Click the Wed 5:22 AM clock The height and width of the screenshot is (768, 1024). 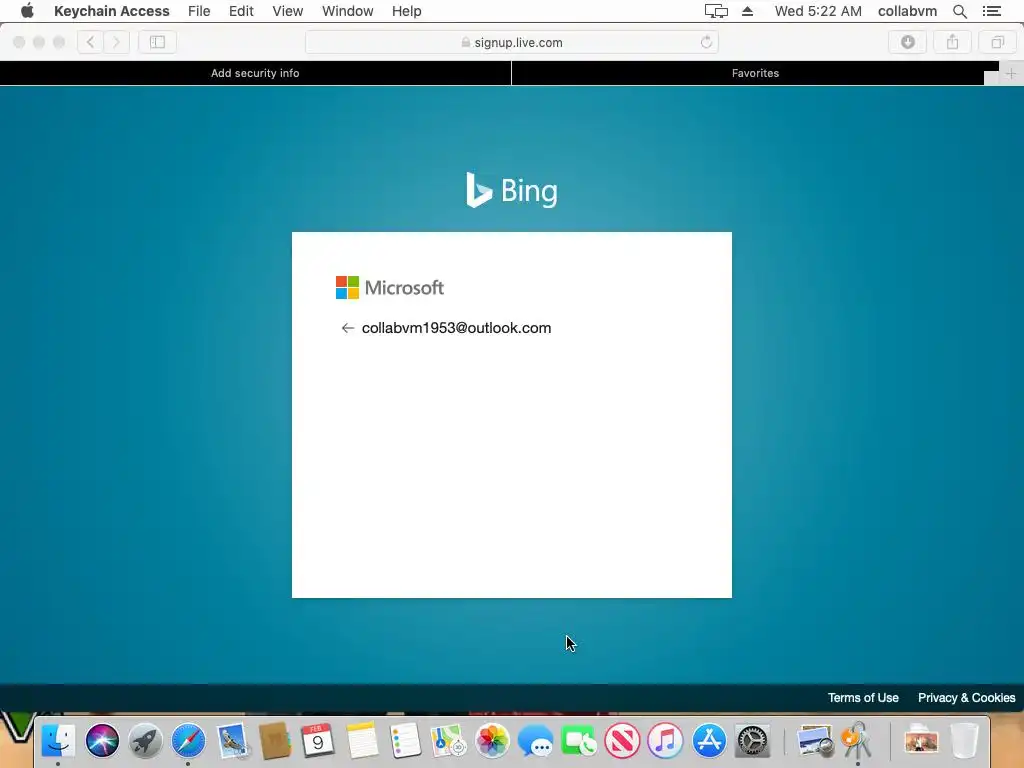coord(818,11)
